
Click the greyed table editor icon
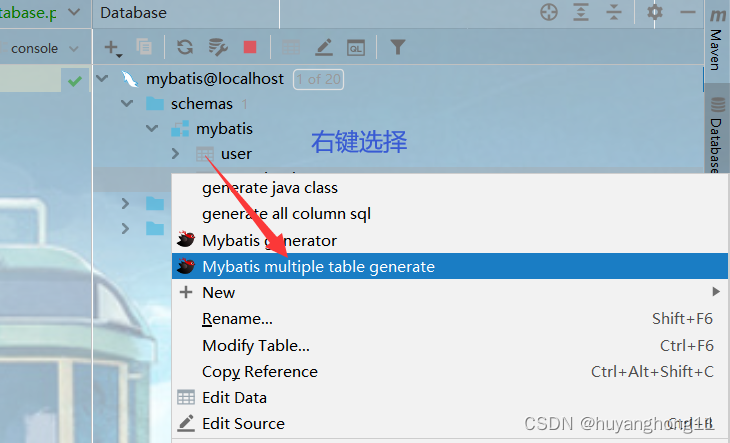291,47
